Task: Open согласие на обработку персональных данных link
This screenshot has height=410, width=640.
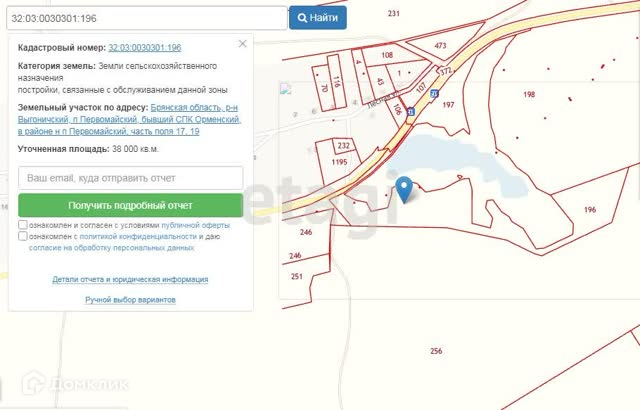Action: [111, 248]
